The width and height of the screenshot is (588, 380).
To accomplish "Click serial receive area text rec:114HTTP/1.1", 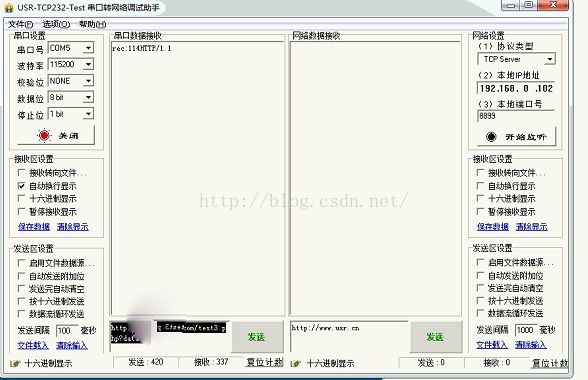I will pyautogui.click(x=142, y=48).
